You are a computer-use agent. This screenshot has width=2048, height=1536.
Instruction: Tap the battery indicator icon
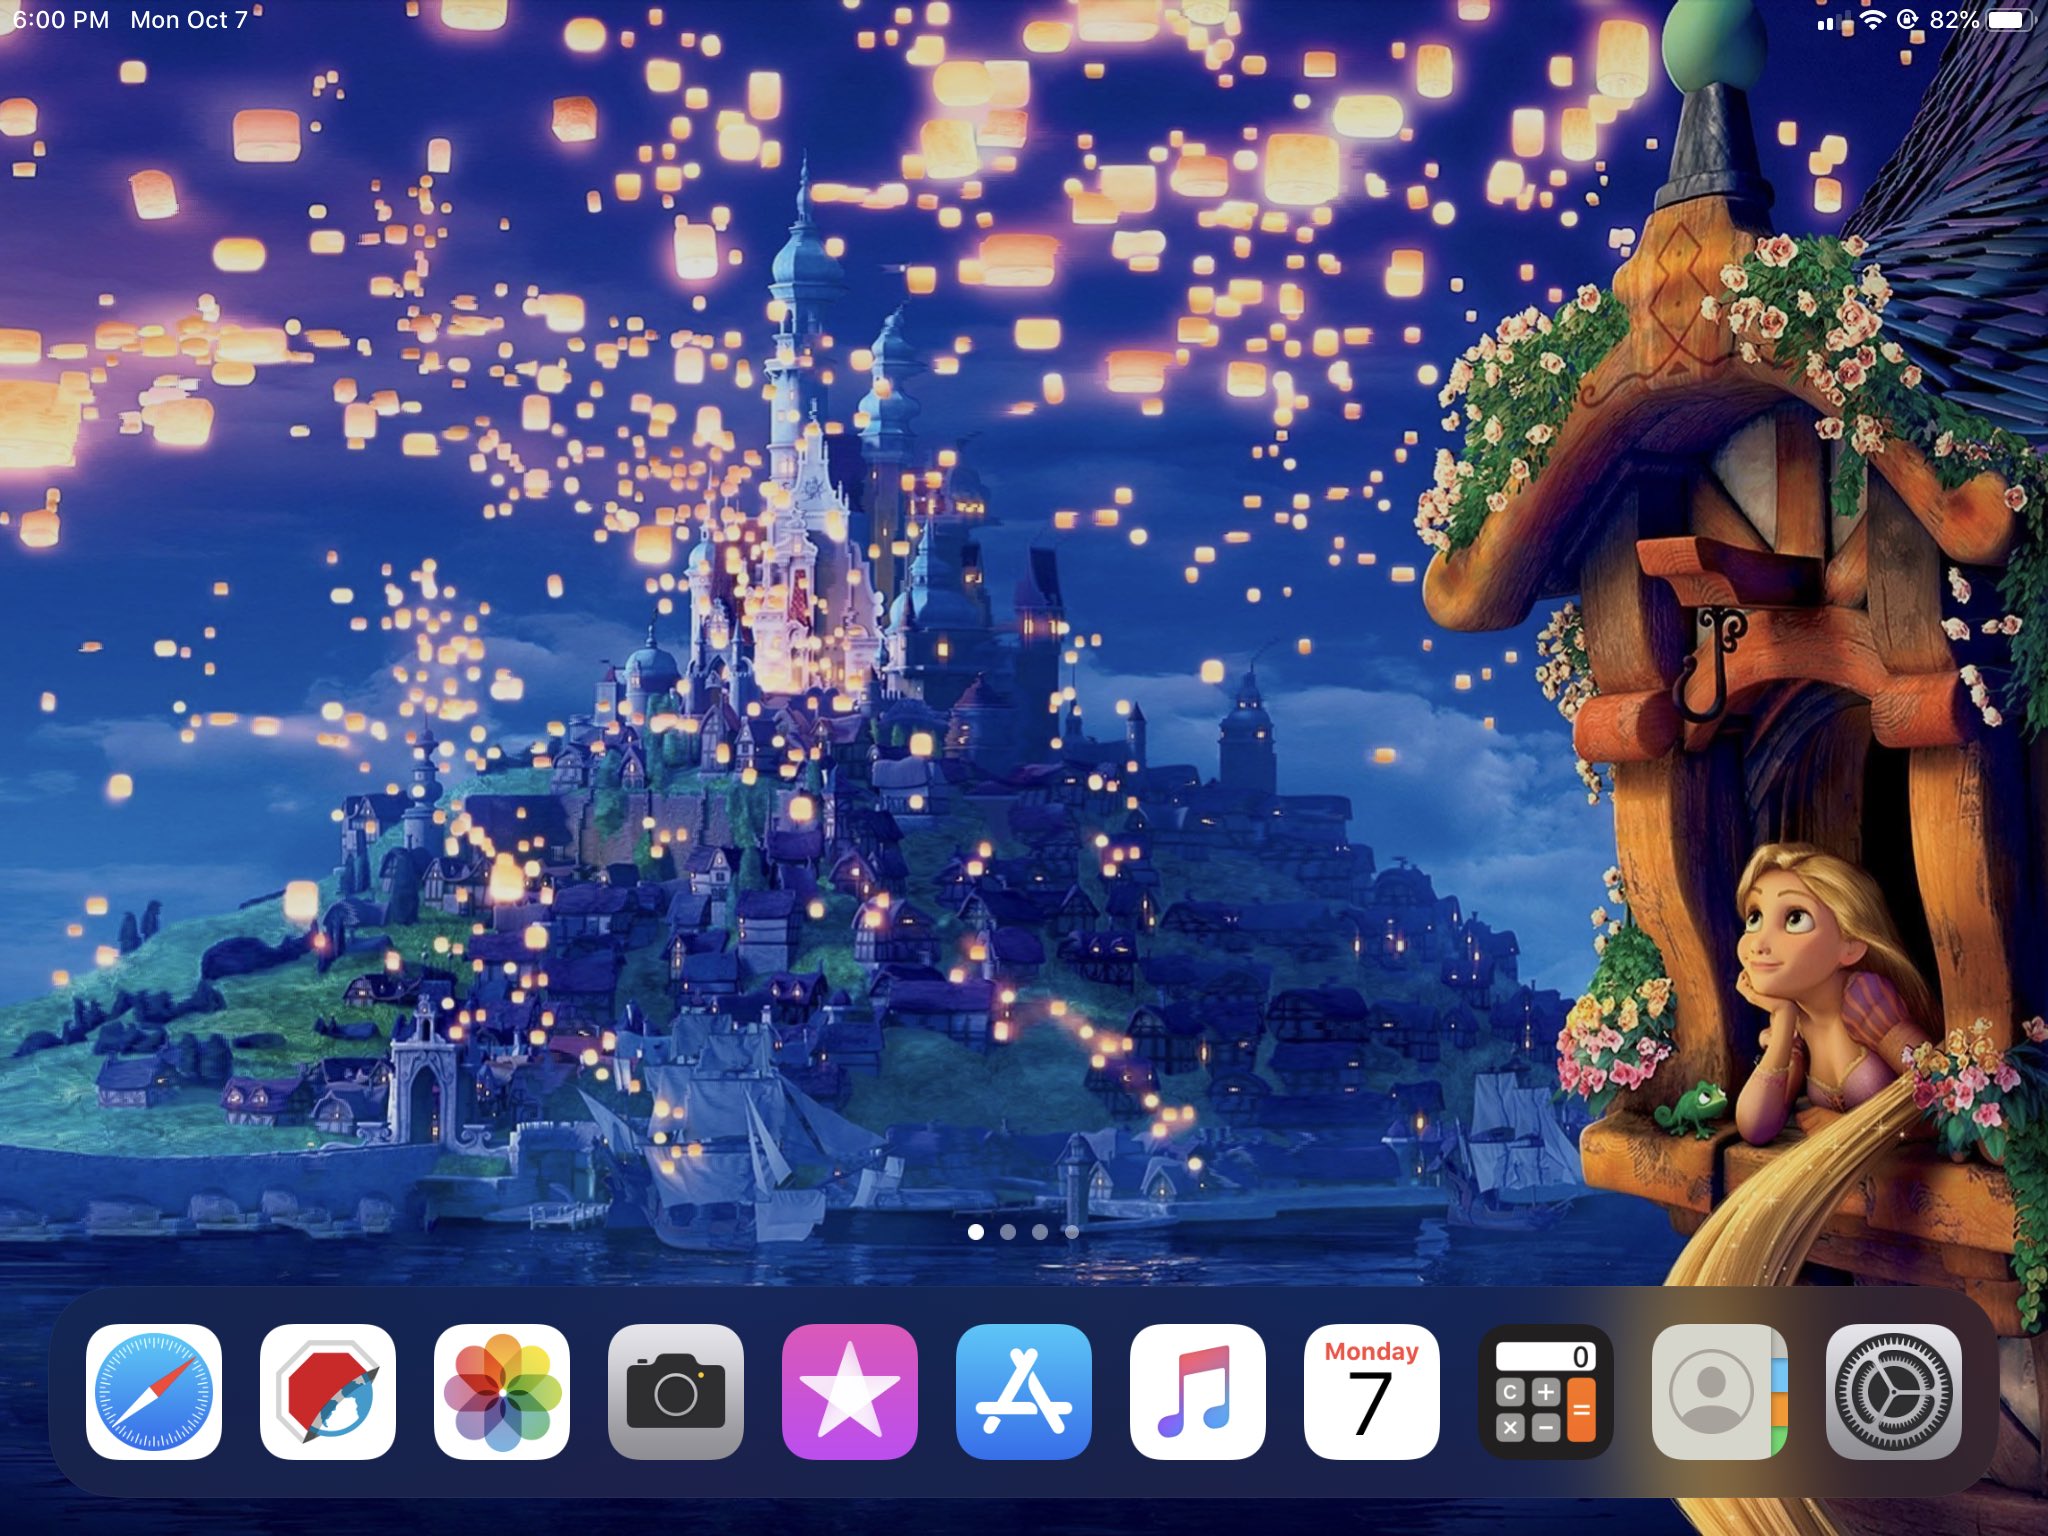[2011, 20]
